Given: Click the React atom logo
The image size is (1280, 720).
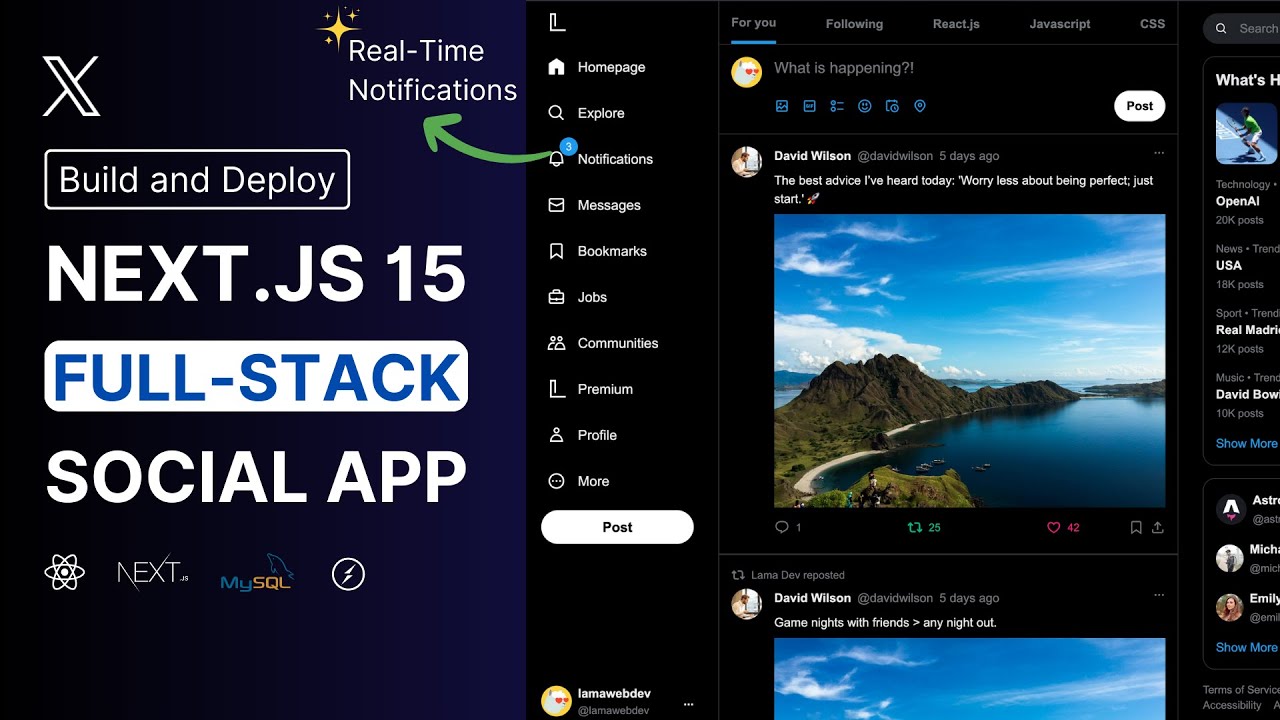Looking at the screenshot, I should (x=65, y=573).
